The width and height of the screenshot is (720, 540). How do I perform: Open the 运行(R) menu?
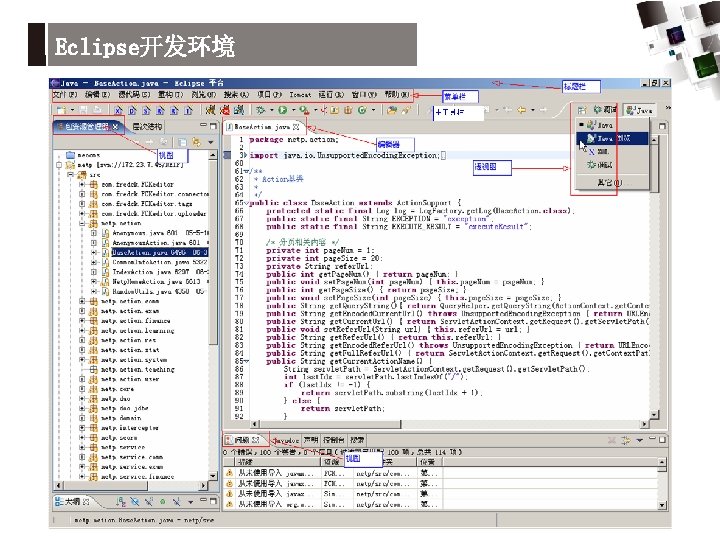coord(331,95)
